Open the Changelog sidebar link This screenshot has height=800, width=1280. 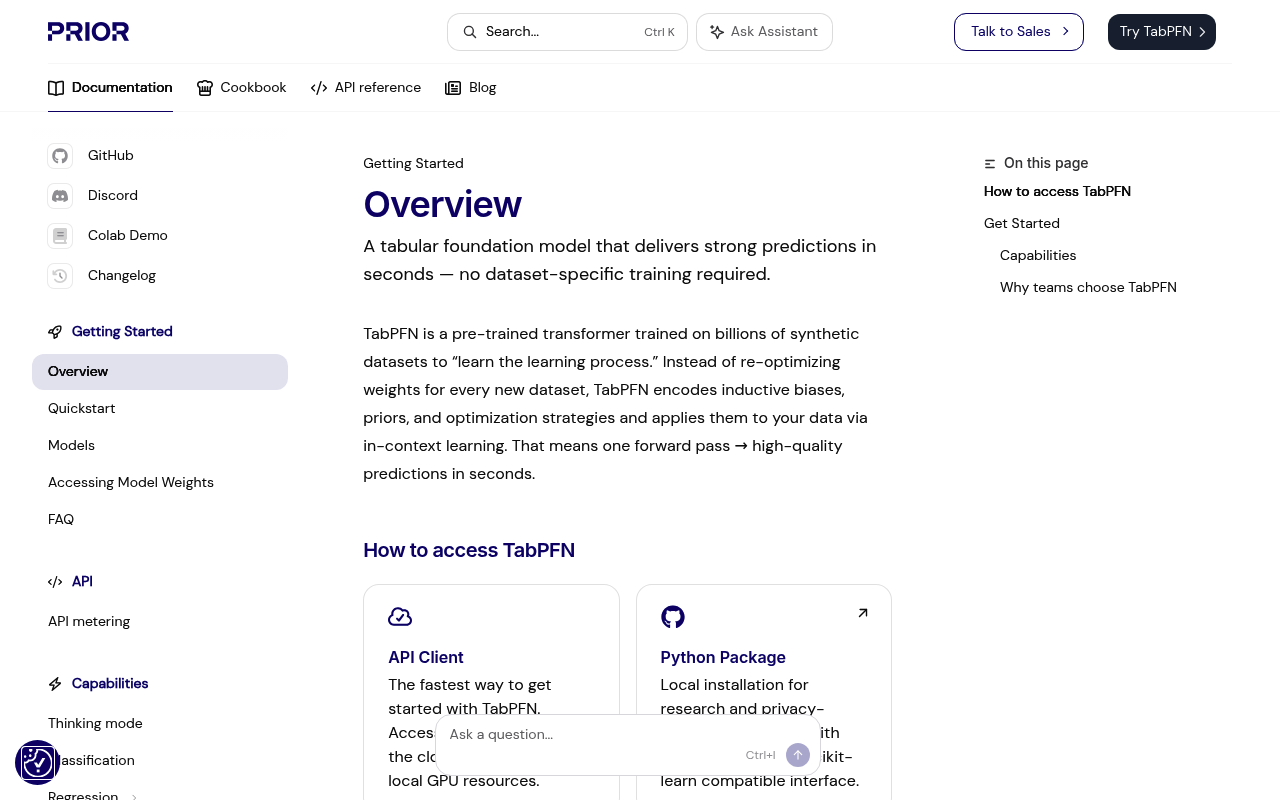point(122,276)
